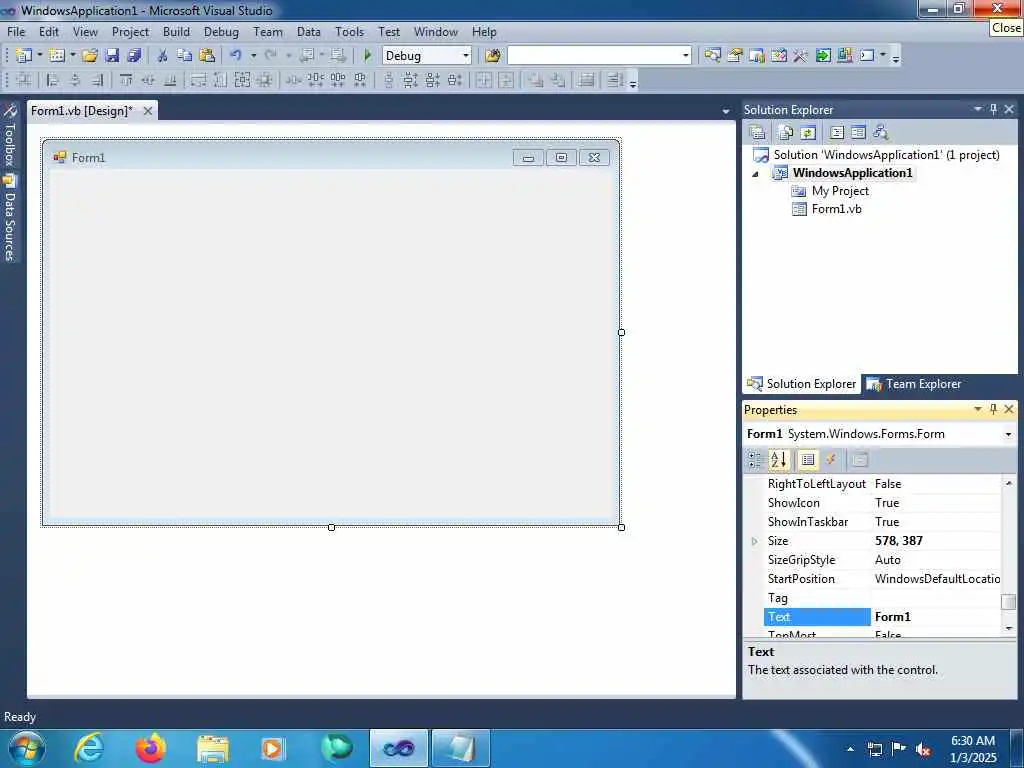The image size is (1024, 768).
Task: Click the Paste clipboard icon
Action: 207,56
